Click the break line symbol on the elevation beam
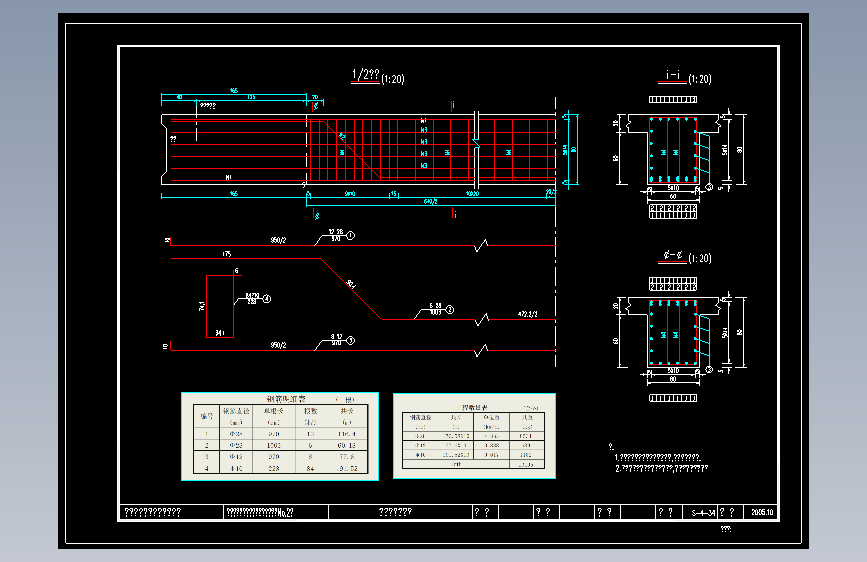 tap(476, 143)
